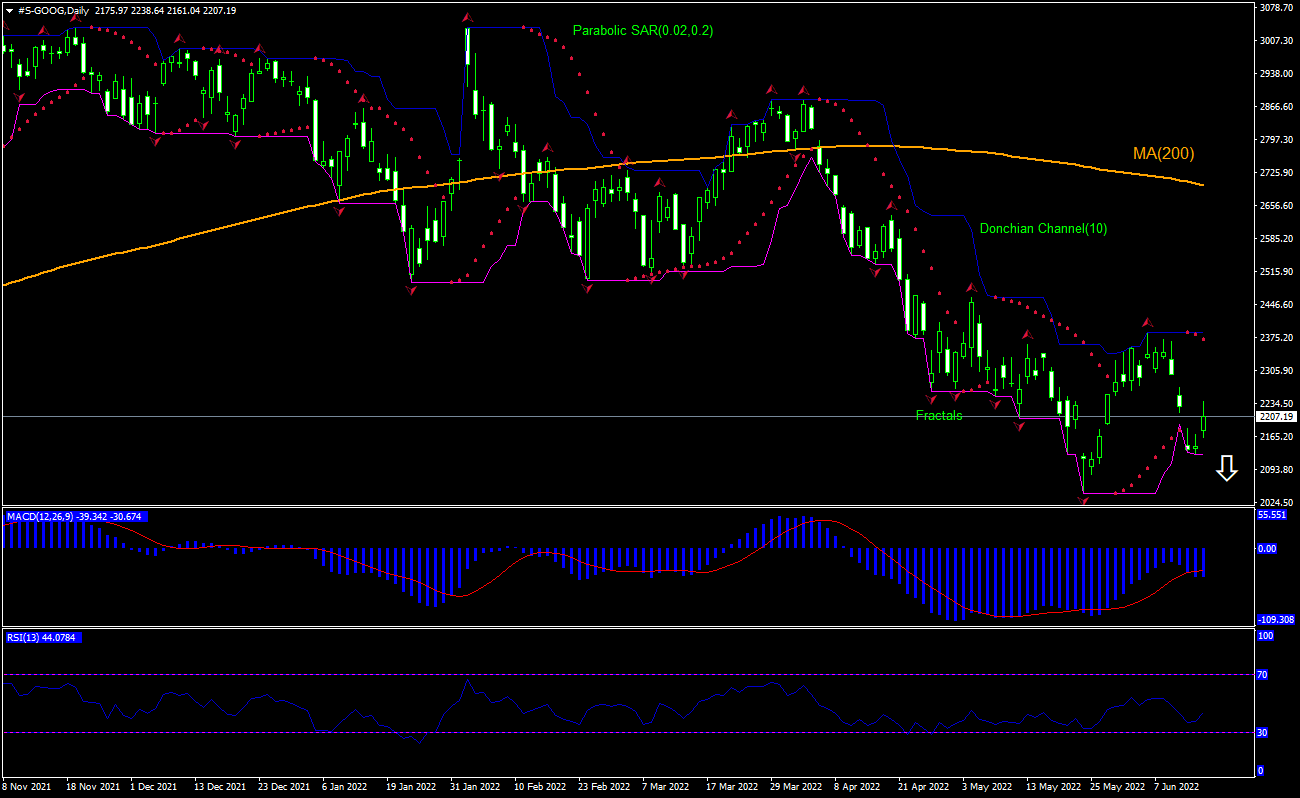Click the triangle beside #S-GOOG title
Screen dimensions: 1300x798
pos(8,9)
